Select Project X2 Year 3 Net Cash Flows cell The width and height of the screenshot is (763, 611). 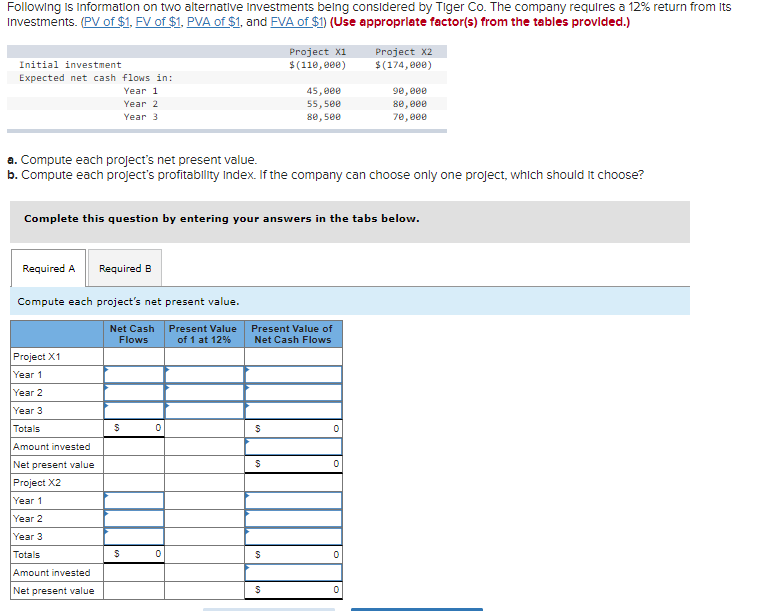click(134, 537)
